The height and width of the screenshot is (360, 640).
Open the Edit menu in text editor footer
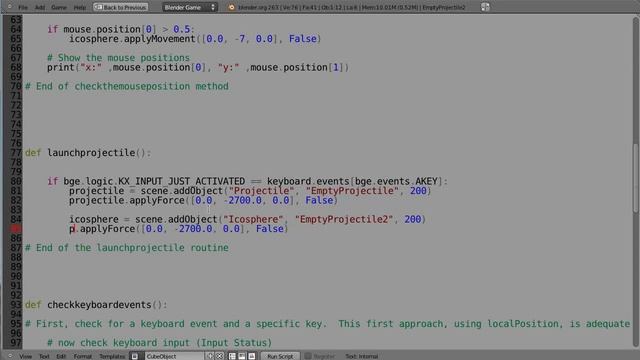click(61, 356)
